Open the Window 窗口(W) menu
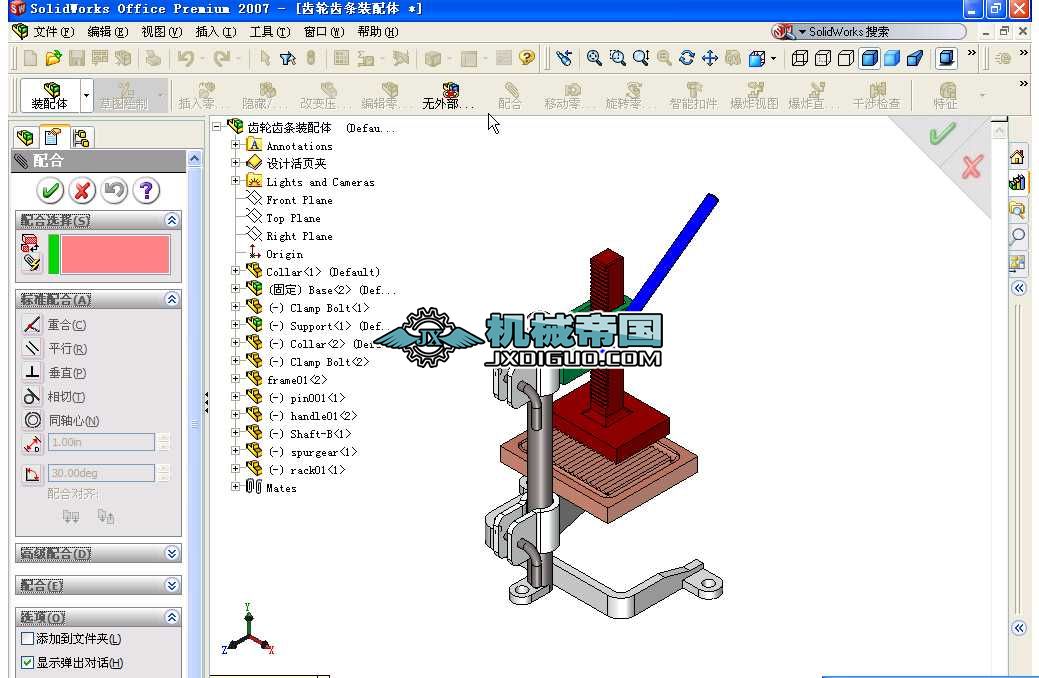 pyautogui.click(x=324, y=32)
